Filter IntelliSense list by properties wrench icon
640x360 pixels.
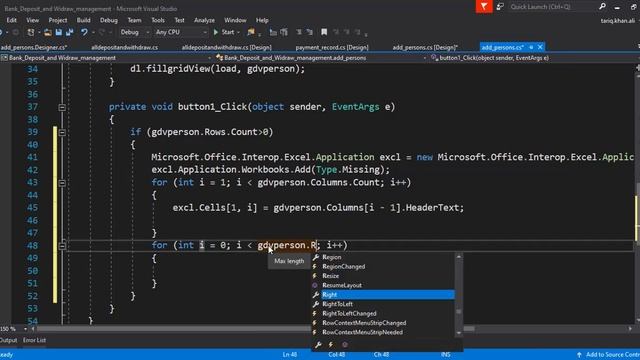318,345
